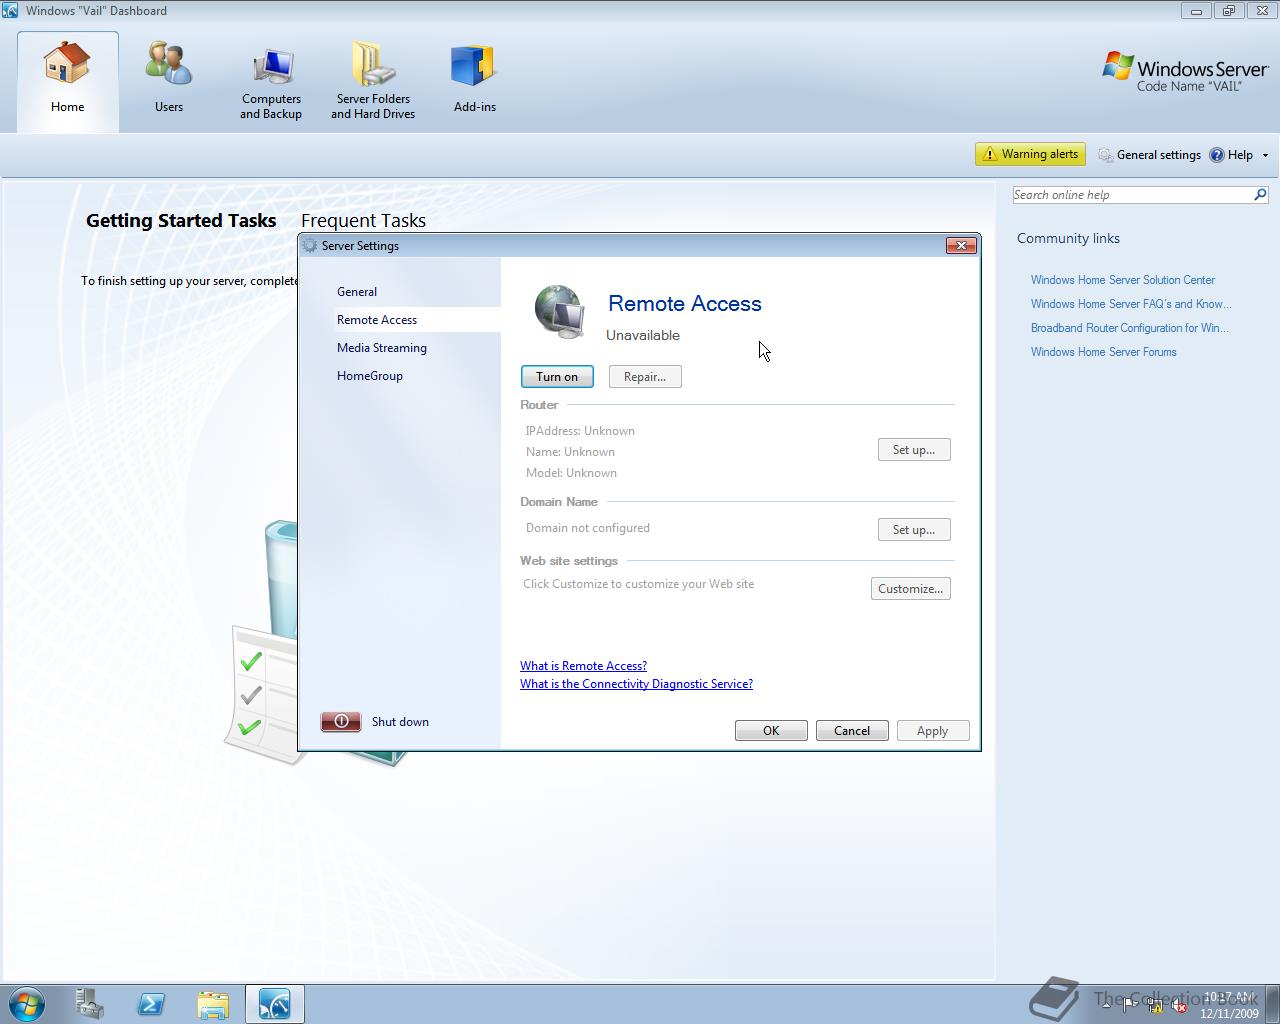The width and height of the screenshot is (1280, 1024).
Task: Open Server Folders and Hard Drives tab
Action: (x=373, y=81)
